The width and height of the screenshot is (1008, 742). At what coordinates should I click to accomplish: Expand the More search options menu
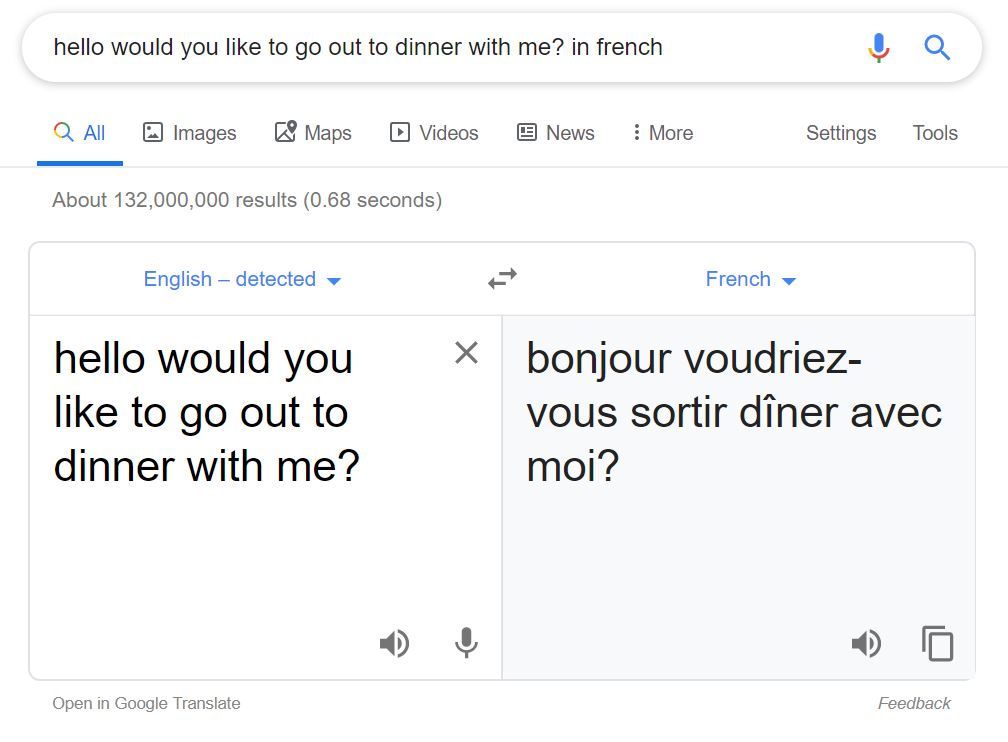661,132
